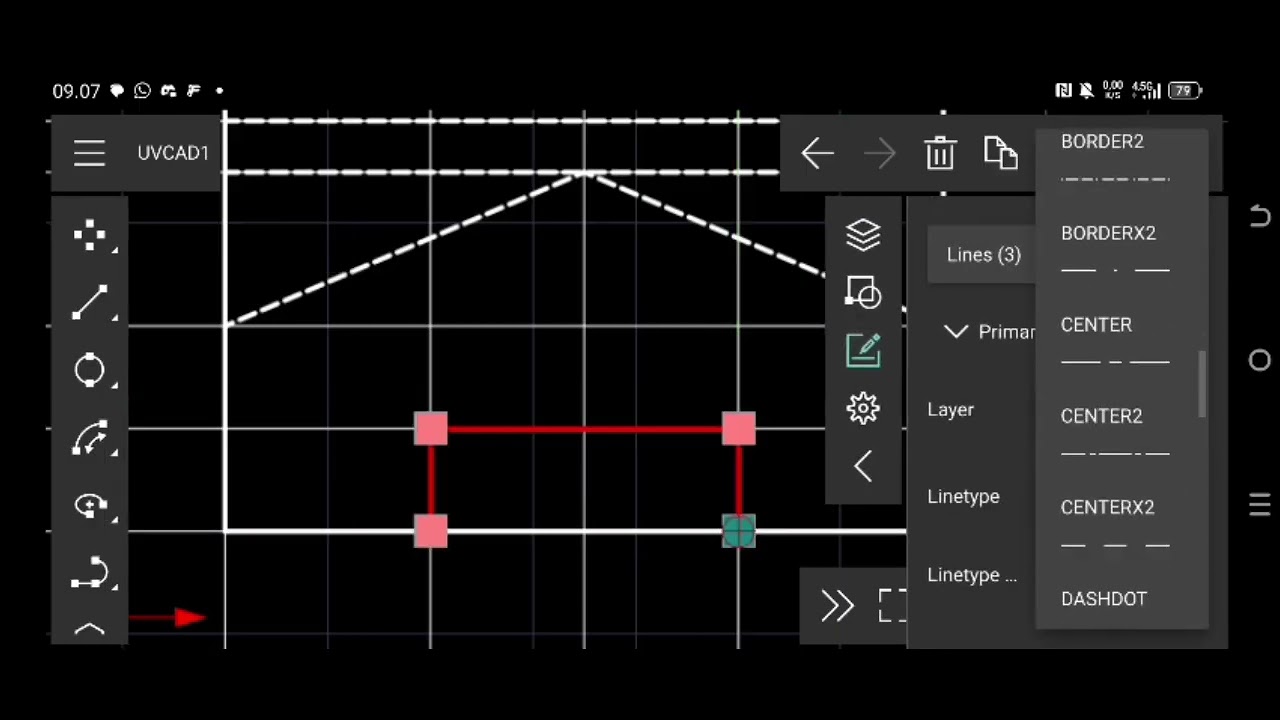Redo with the forward arrow icon
Image resolution: width=1280 pixels, height=720 pixels.
coord(880,153)
